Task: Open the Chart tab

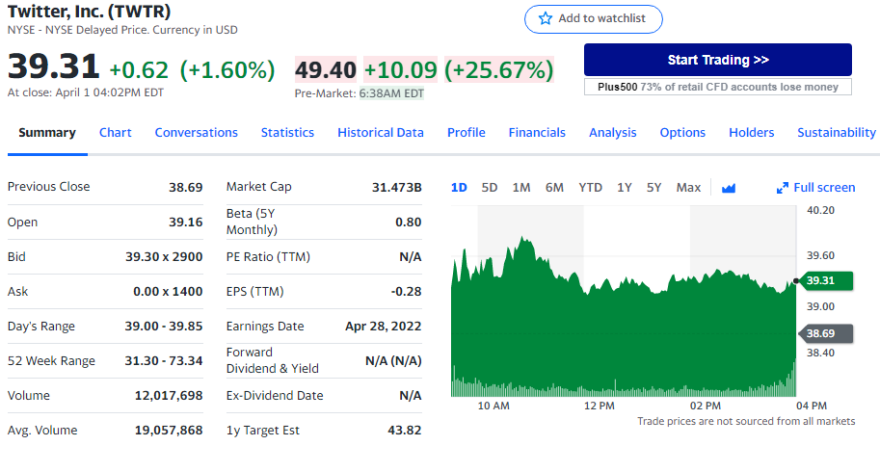Action: point(115,133)
